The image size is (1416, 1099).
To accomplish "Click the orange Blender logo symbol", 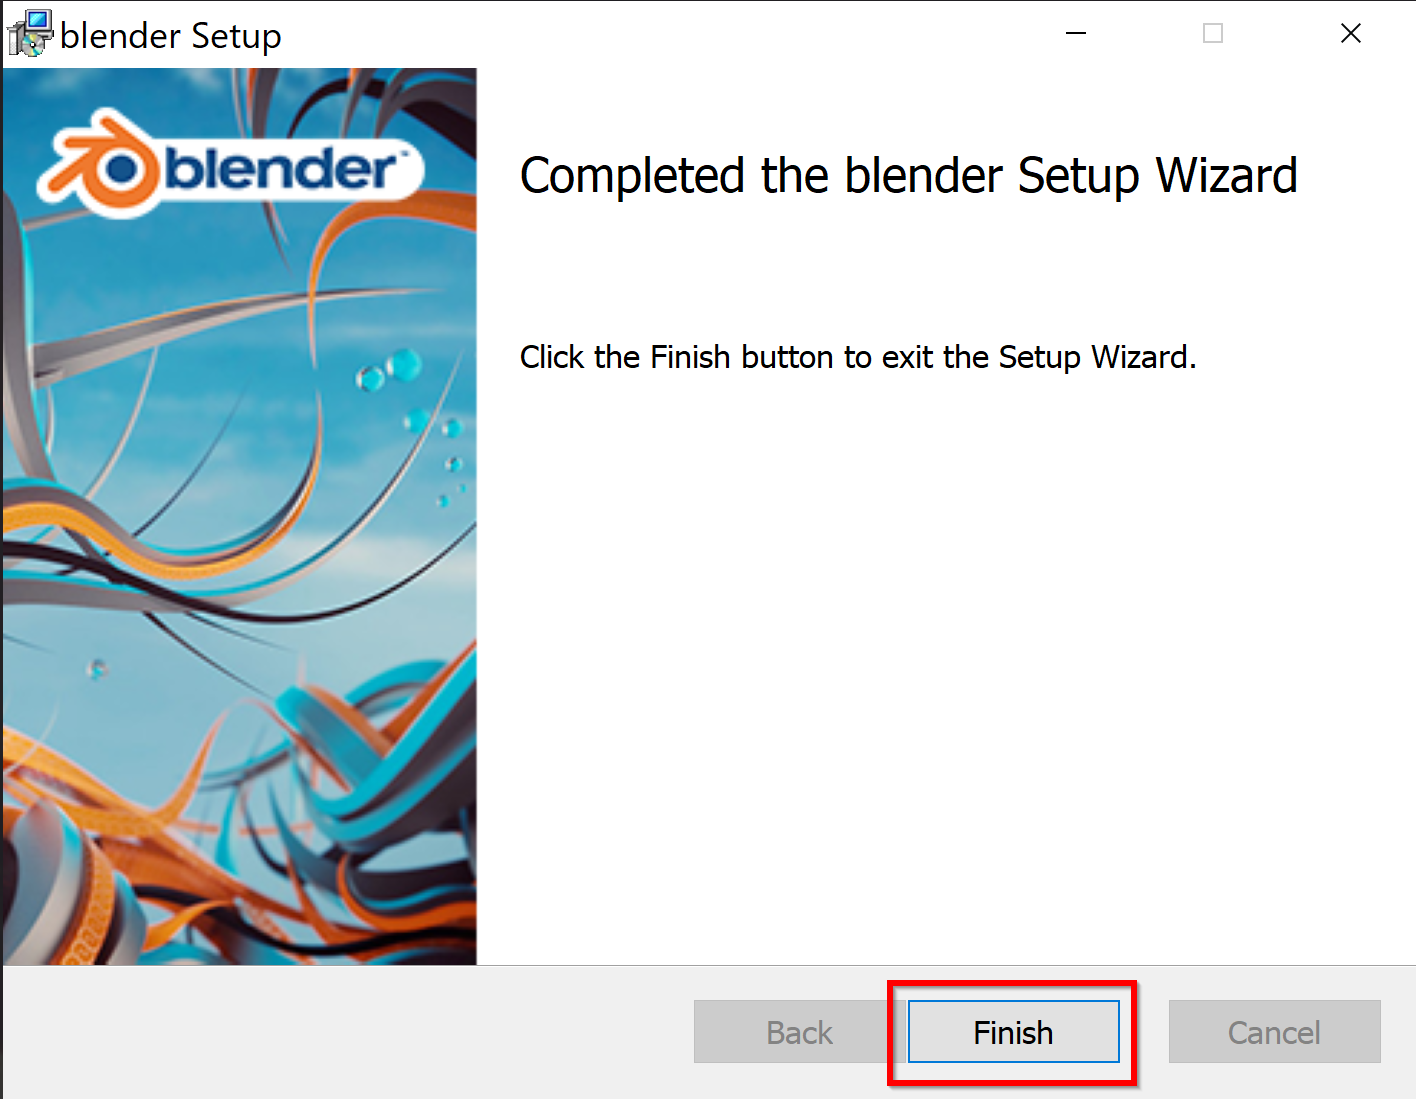I will click(100, 168).
